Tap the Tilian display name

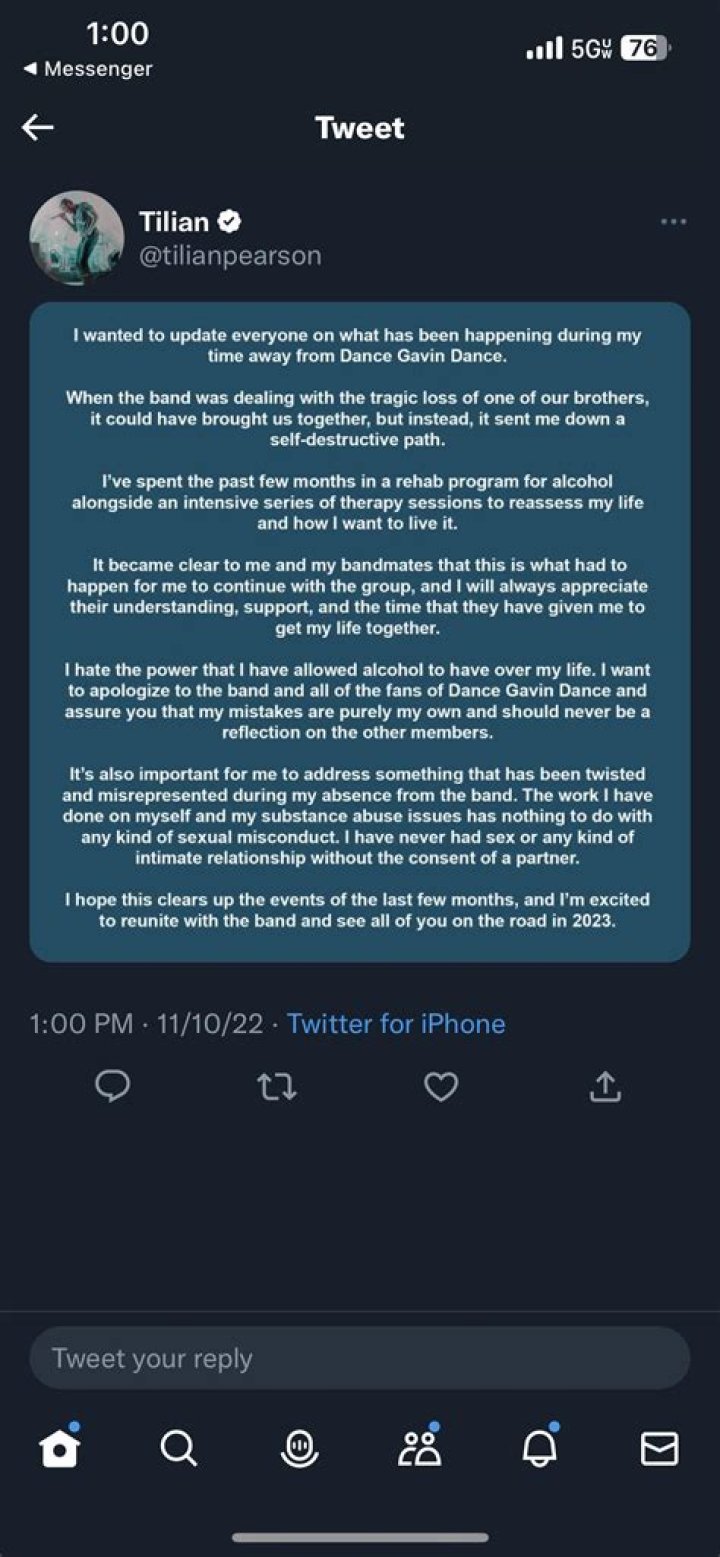tap(173, 221)
